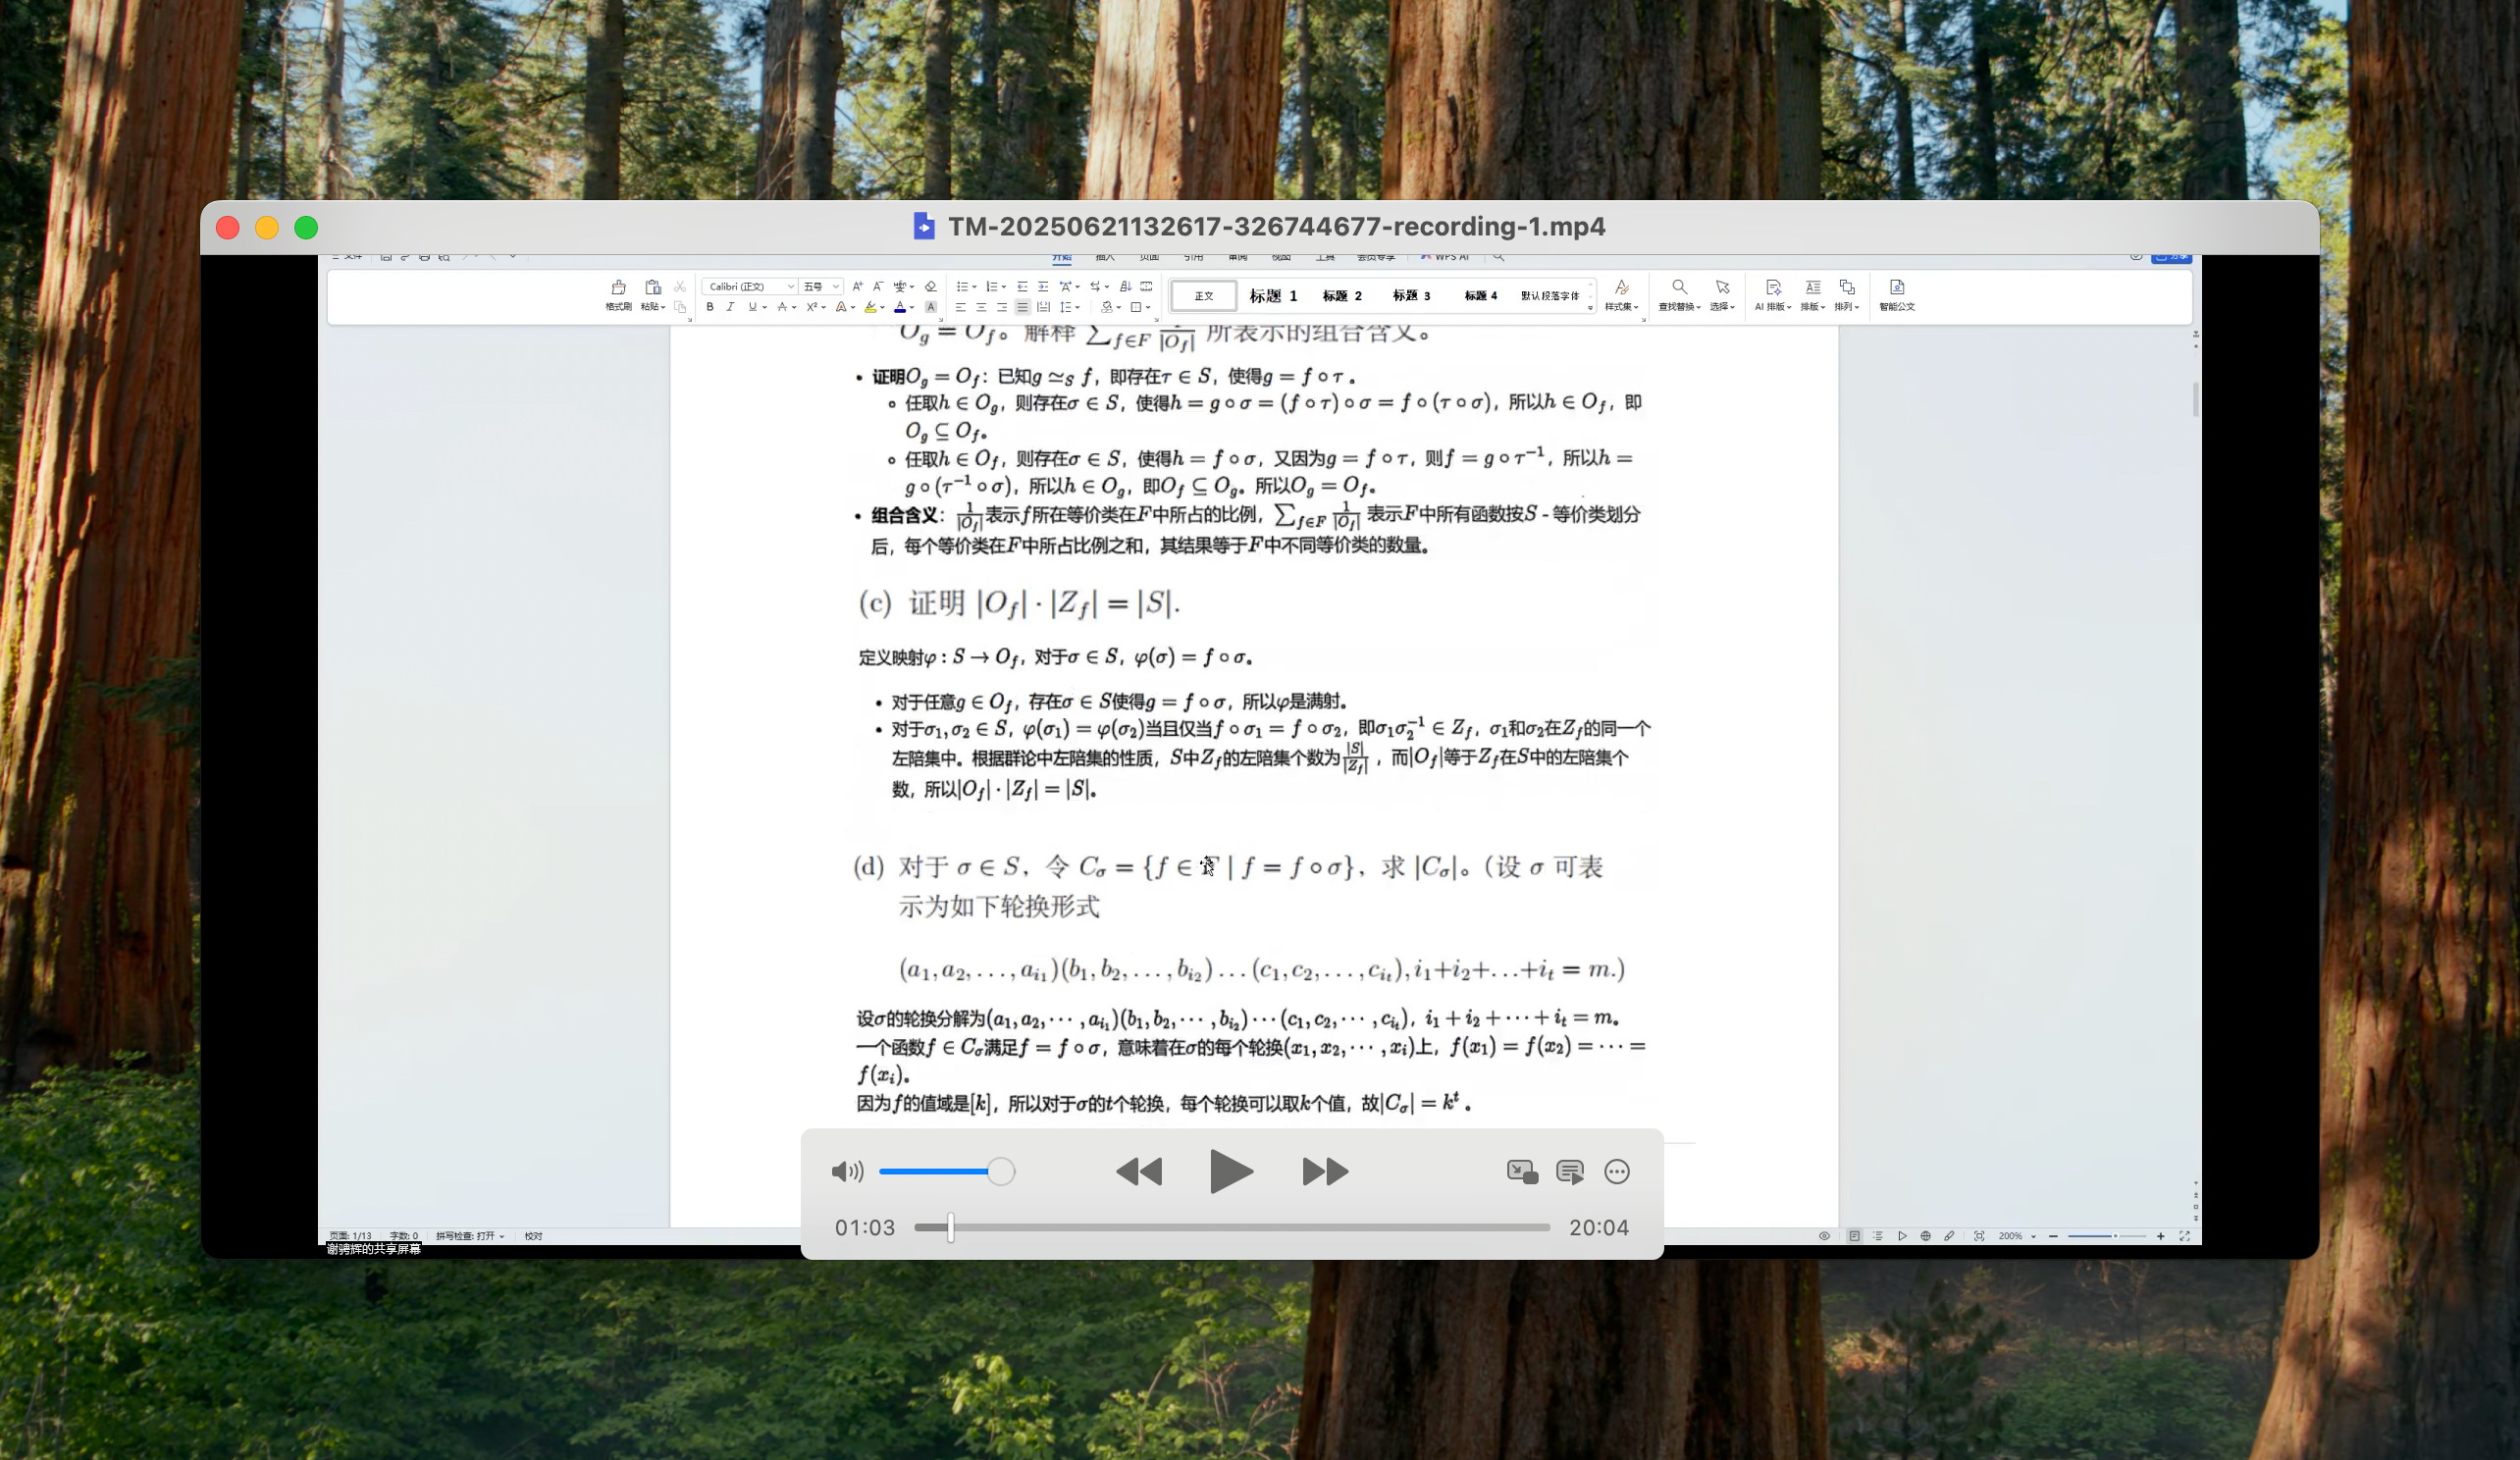Click the Format Painter (格式刷) icon

(x=618, y=288)
